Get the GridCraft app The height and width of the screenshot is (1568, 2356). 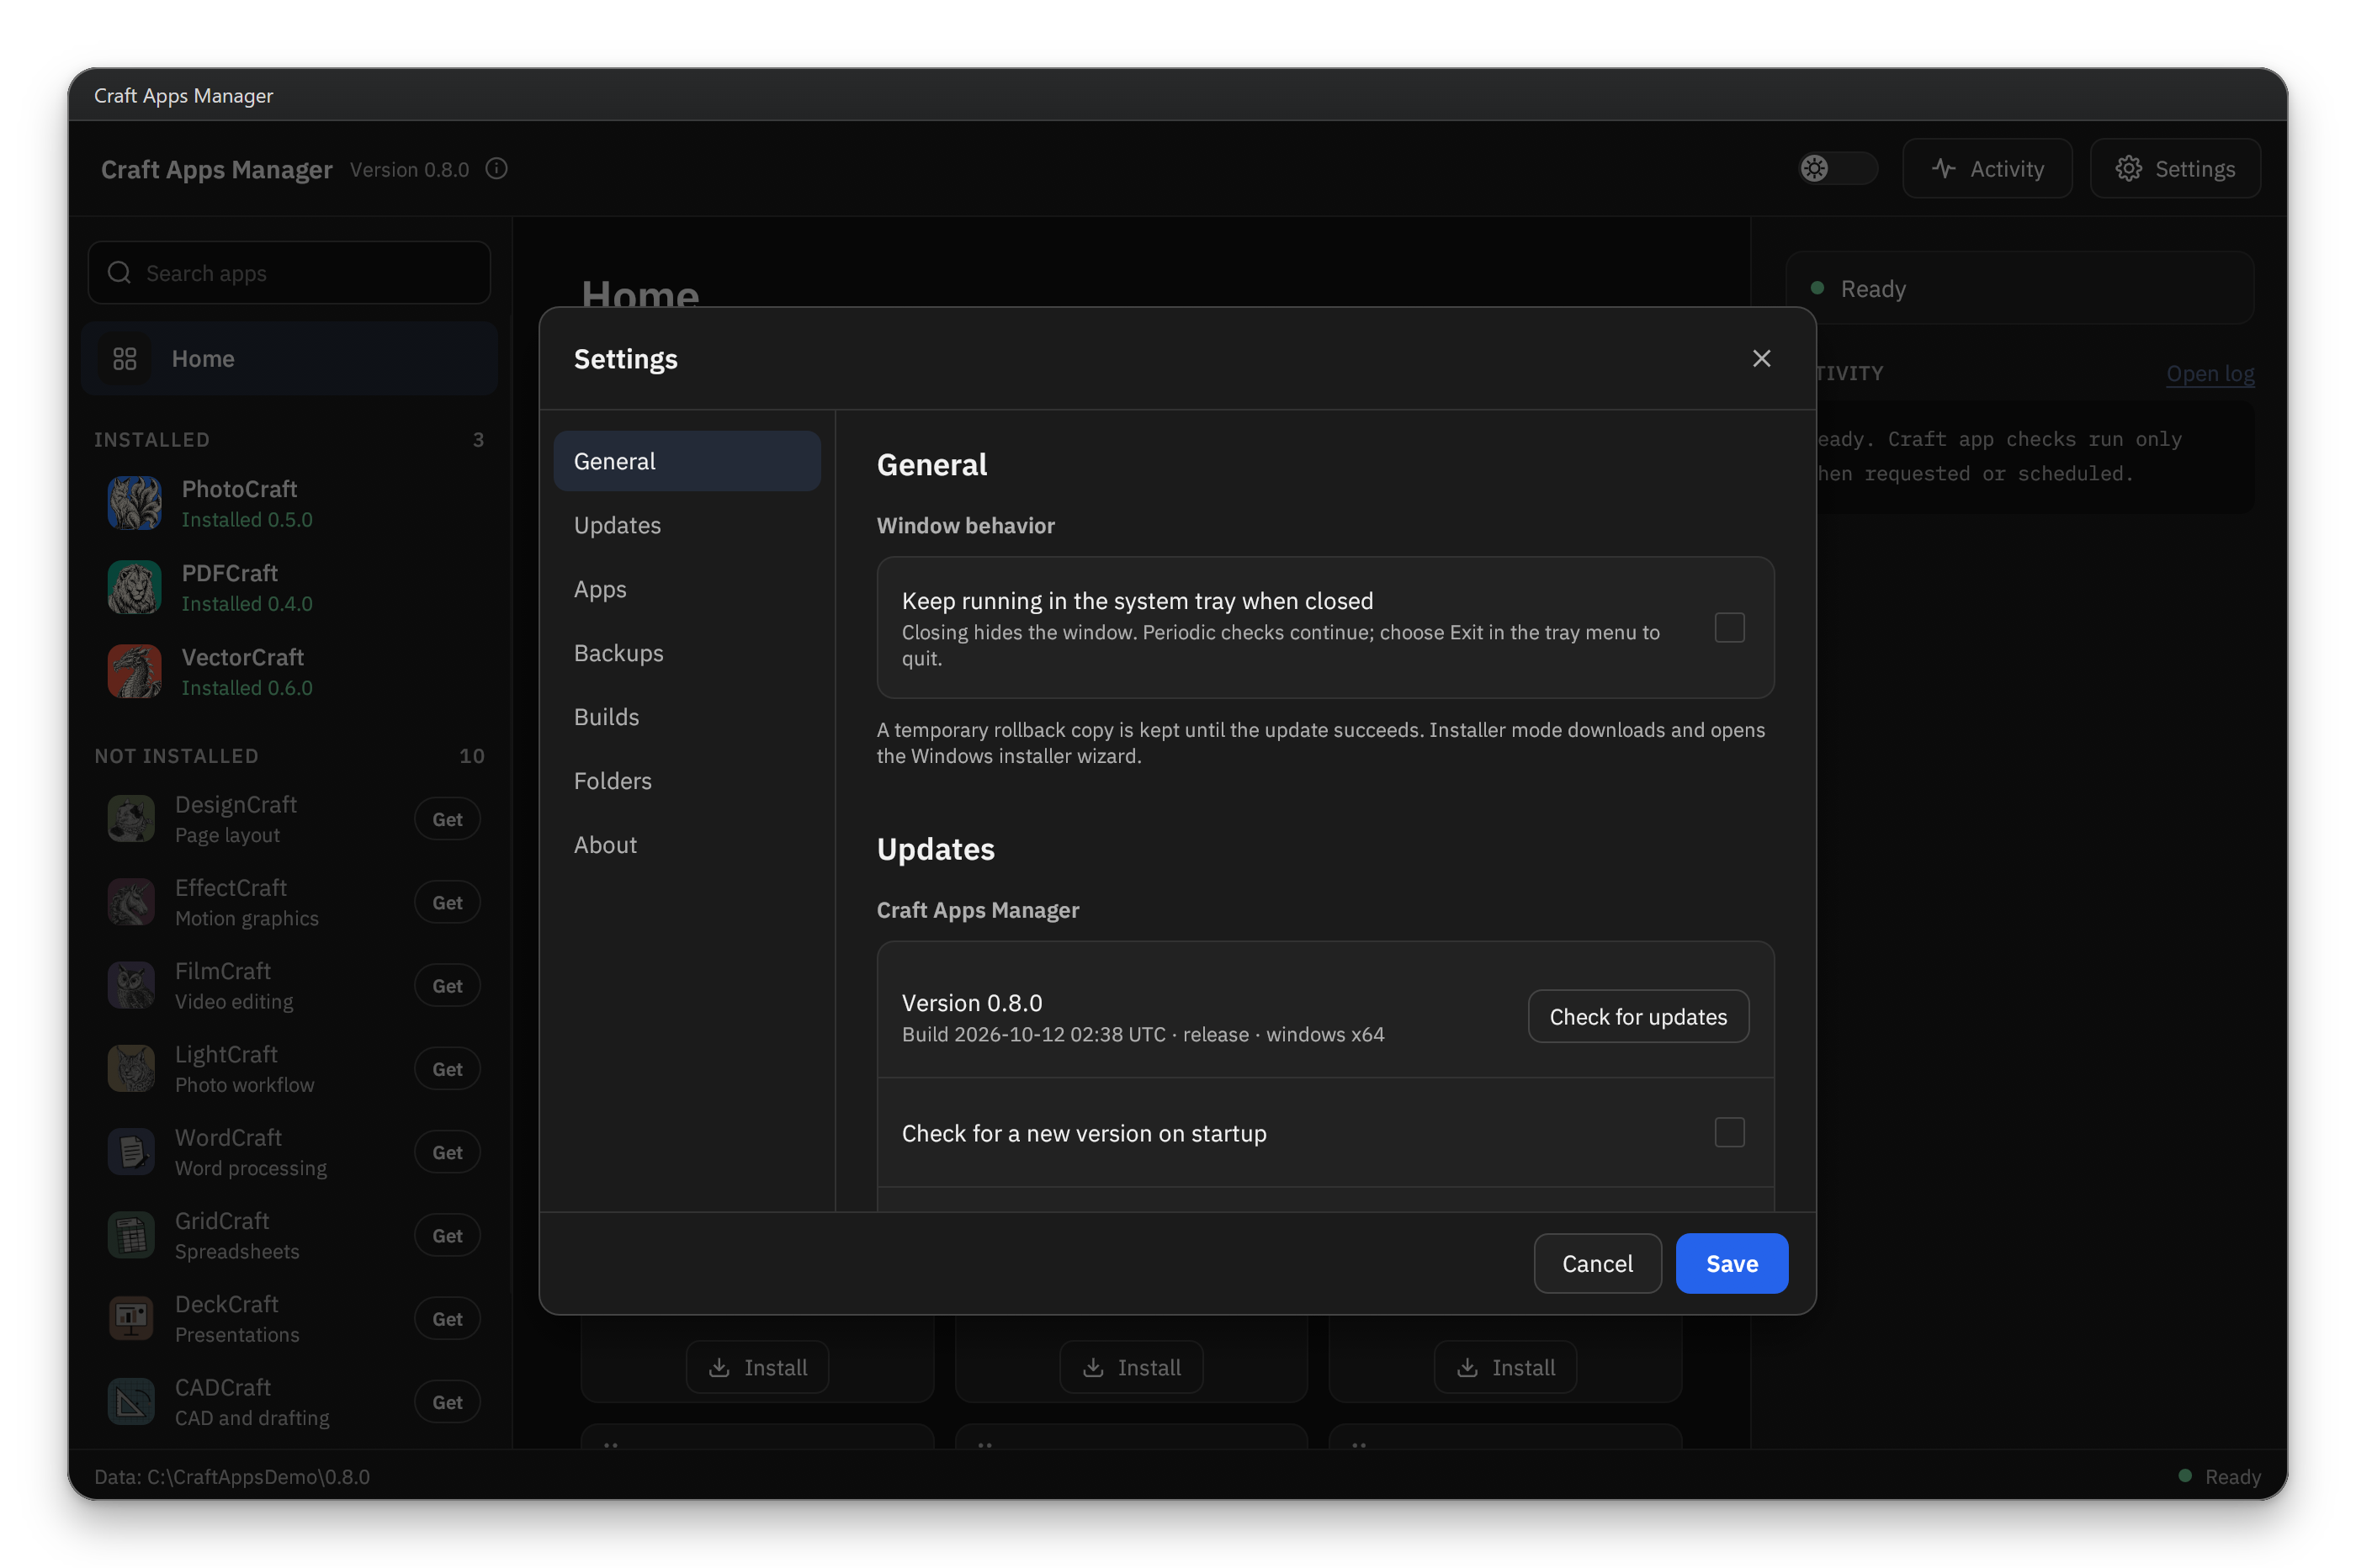tap(447, 1236)
